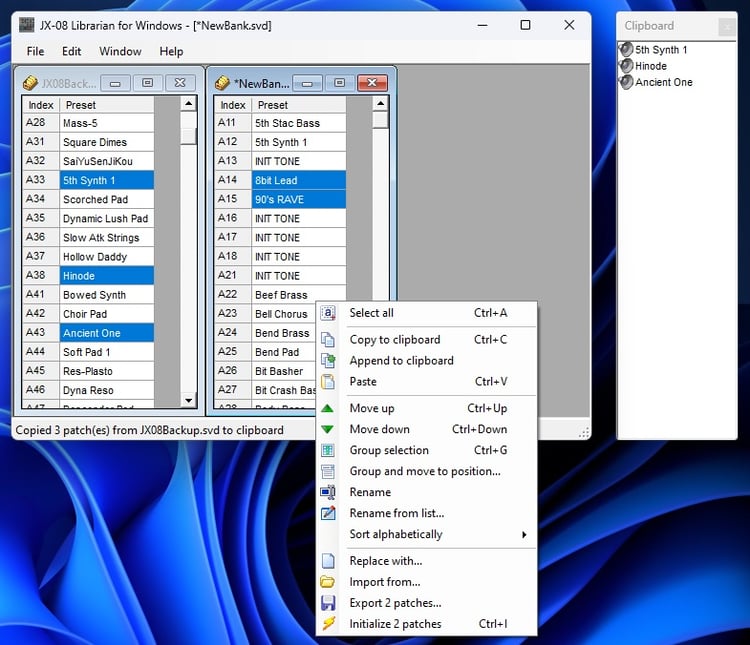Click scroll up arrow in NewBank list
This screenshot has height=645, width=750.
(380, 104)
